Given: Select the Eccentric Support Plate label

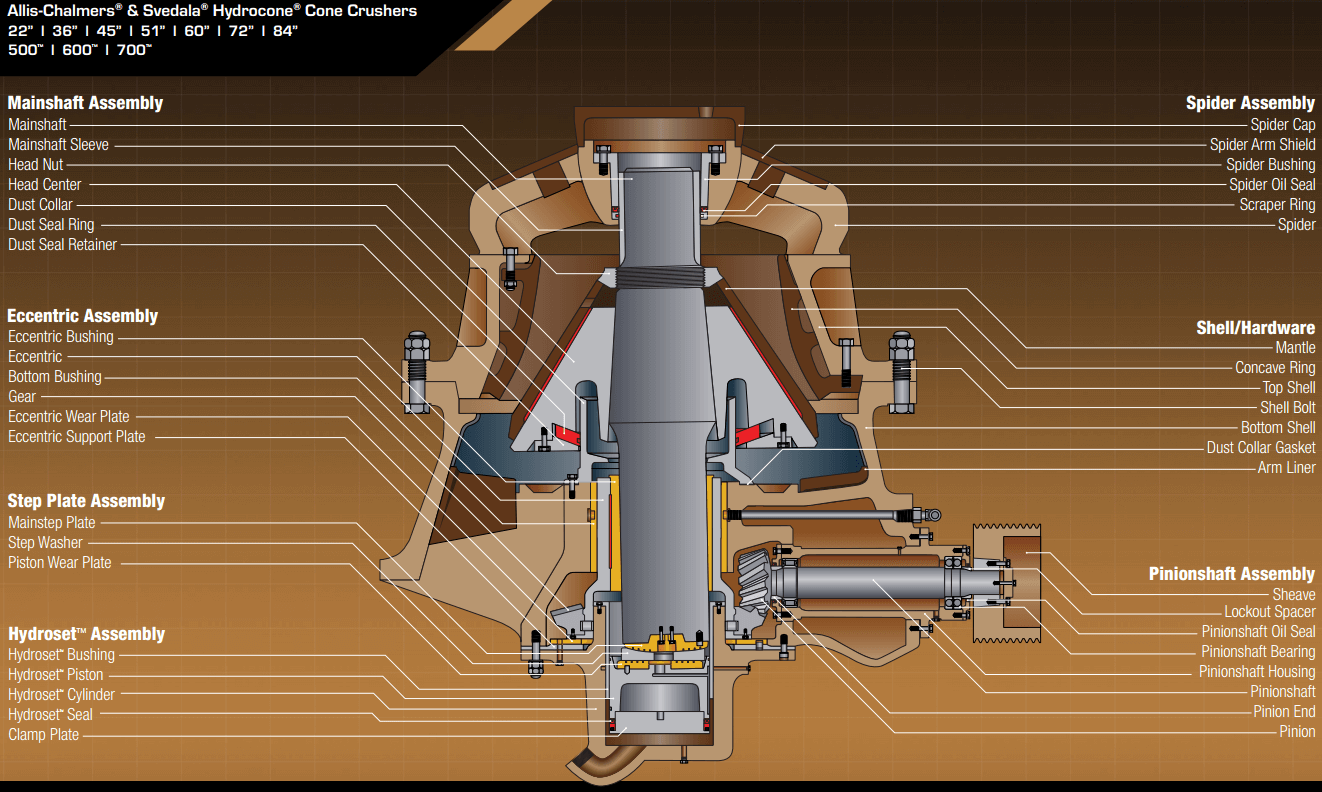Looking at the screenshot, I should coord(77,437).
